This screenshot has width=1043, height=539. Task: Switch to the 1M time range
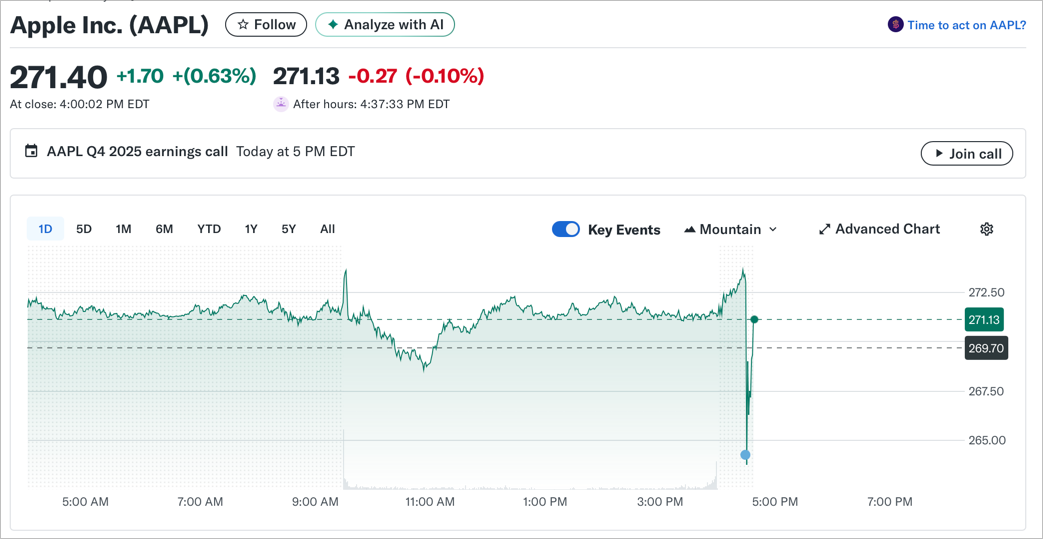point(123,229)
